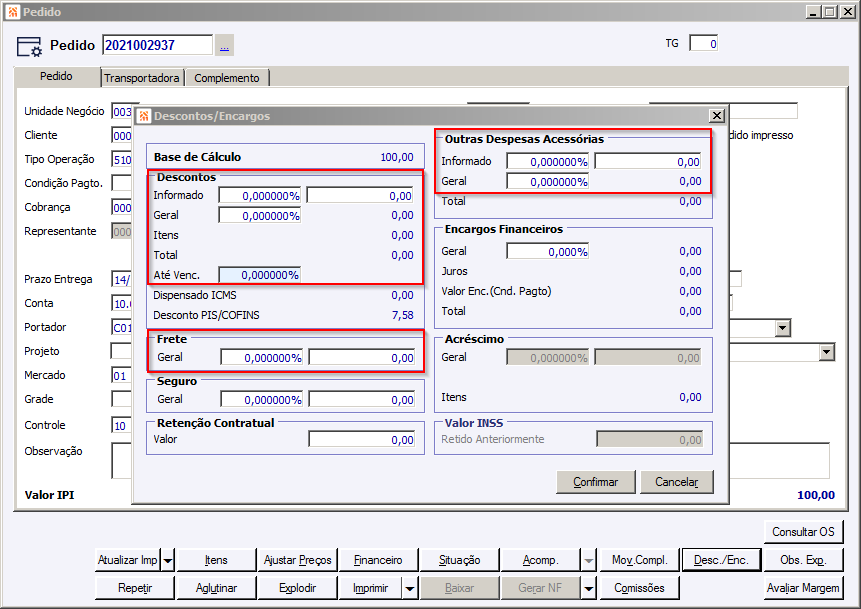Click the Tipo Operação field

click(122, 159)
